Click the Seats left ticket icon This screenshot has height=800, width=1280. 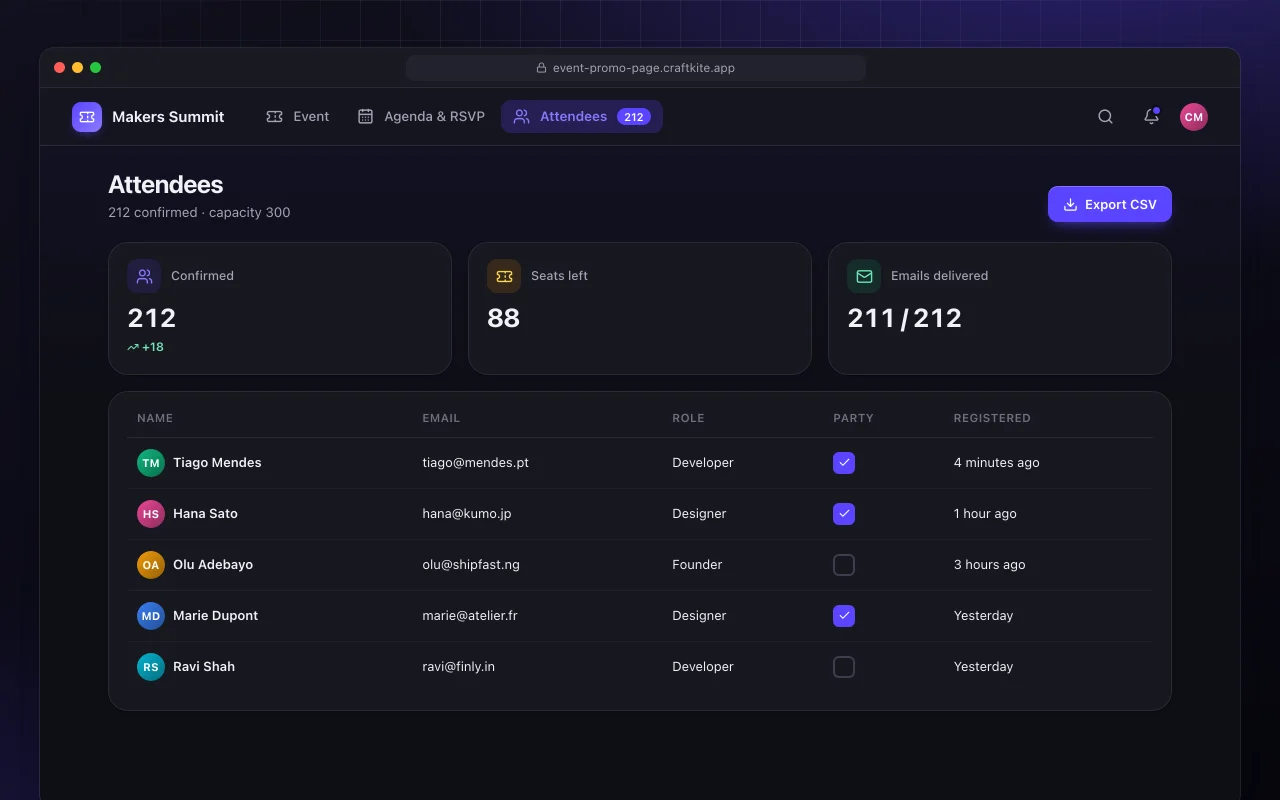(504, 276)
